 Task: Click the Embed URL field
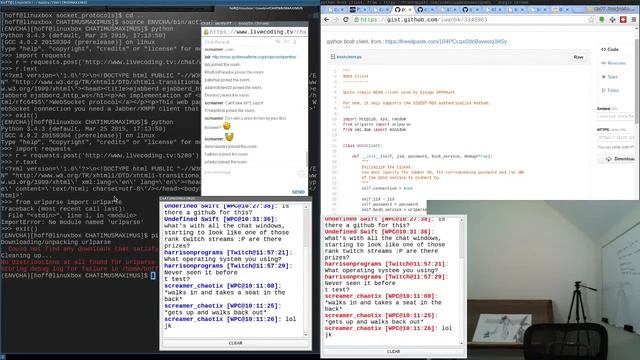tap(616, 116)
